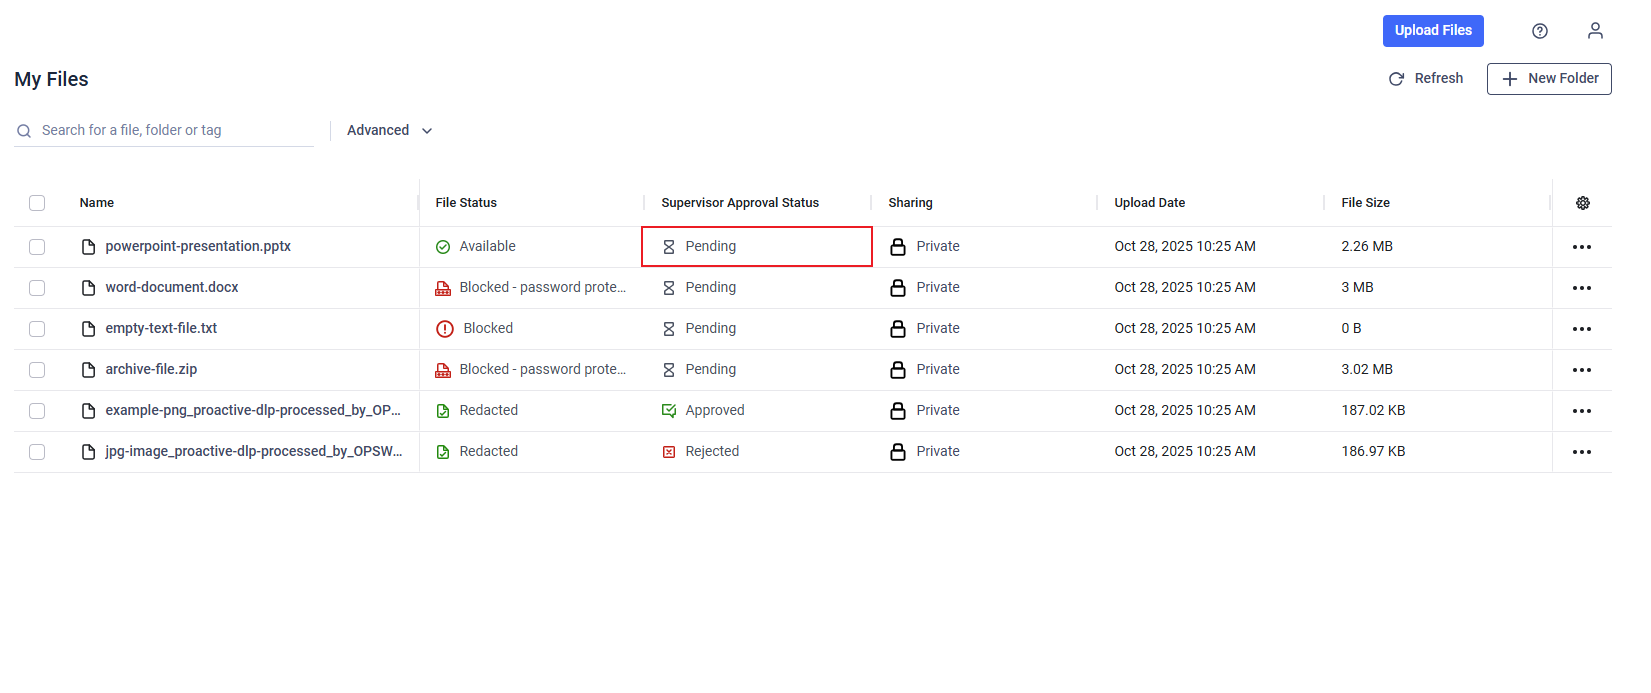Refresh the file list
Viewport: 1651px width, 693px height.
(x=1425, y=79)
